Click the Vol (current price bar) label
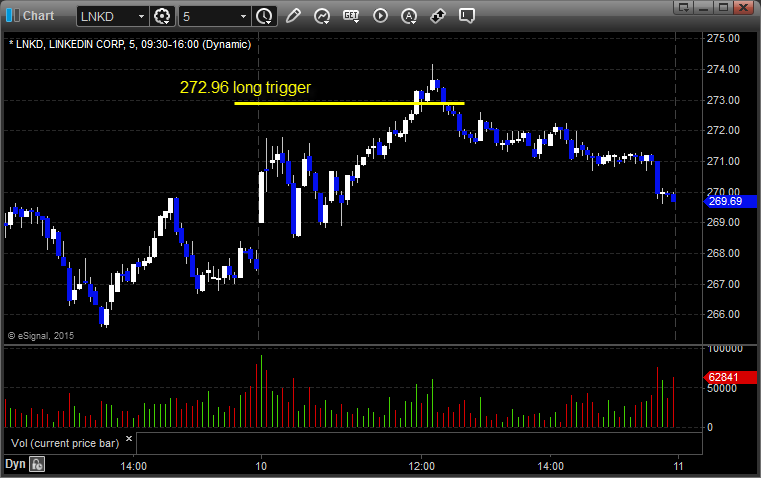 [x=65, y=443]
